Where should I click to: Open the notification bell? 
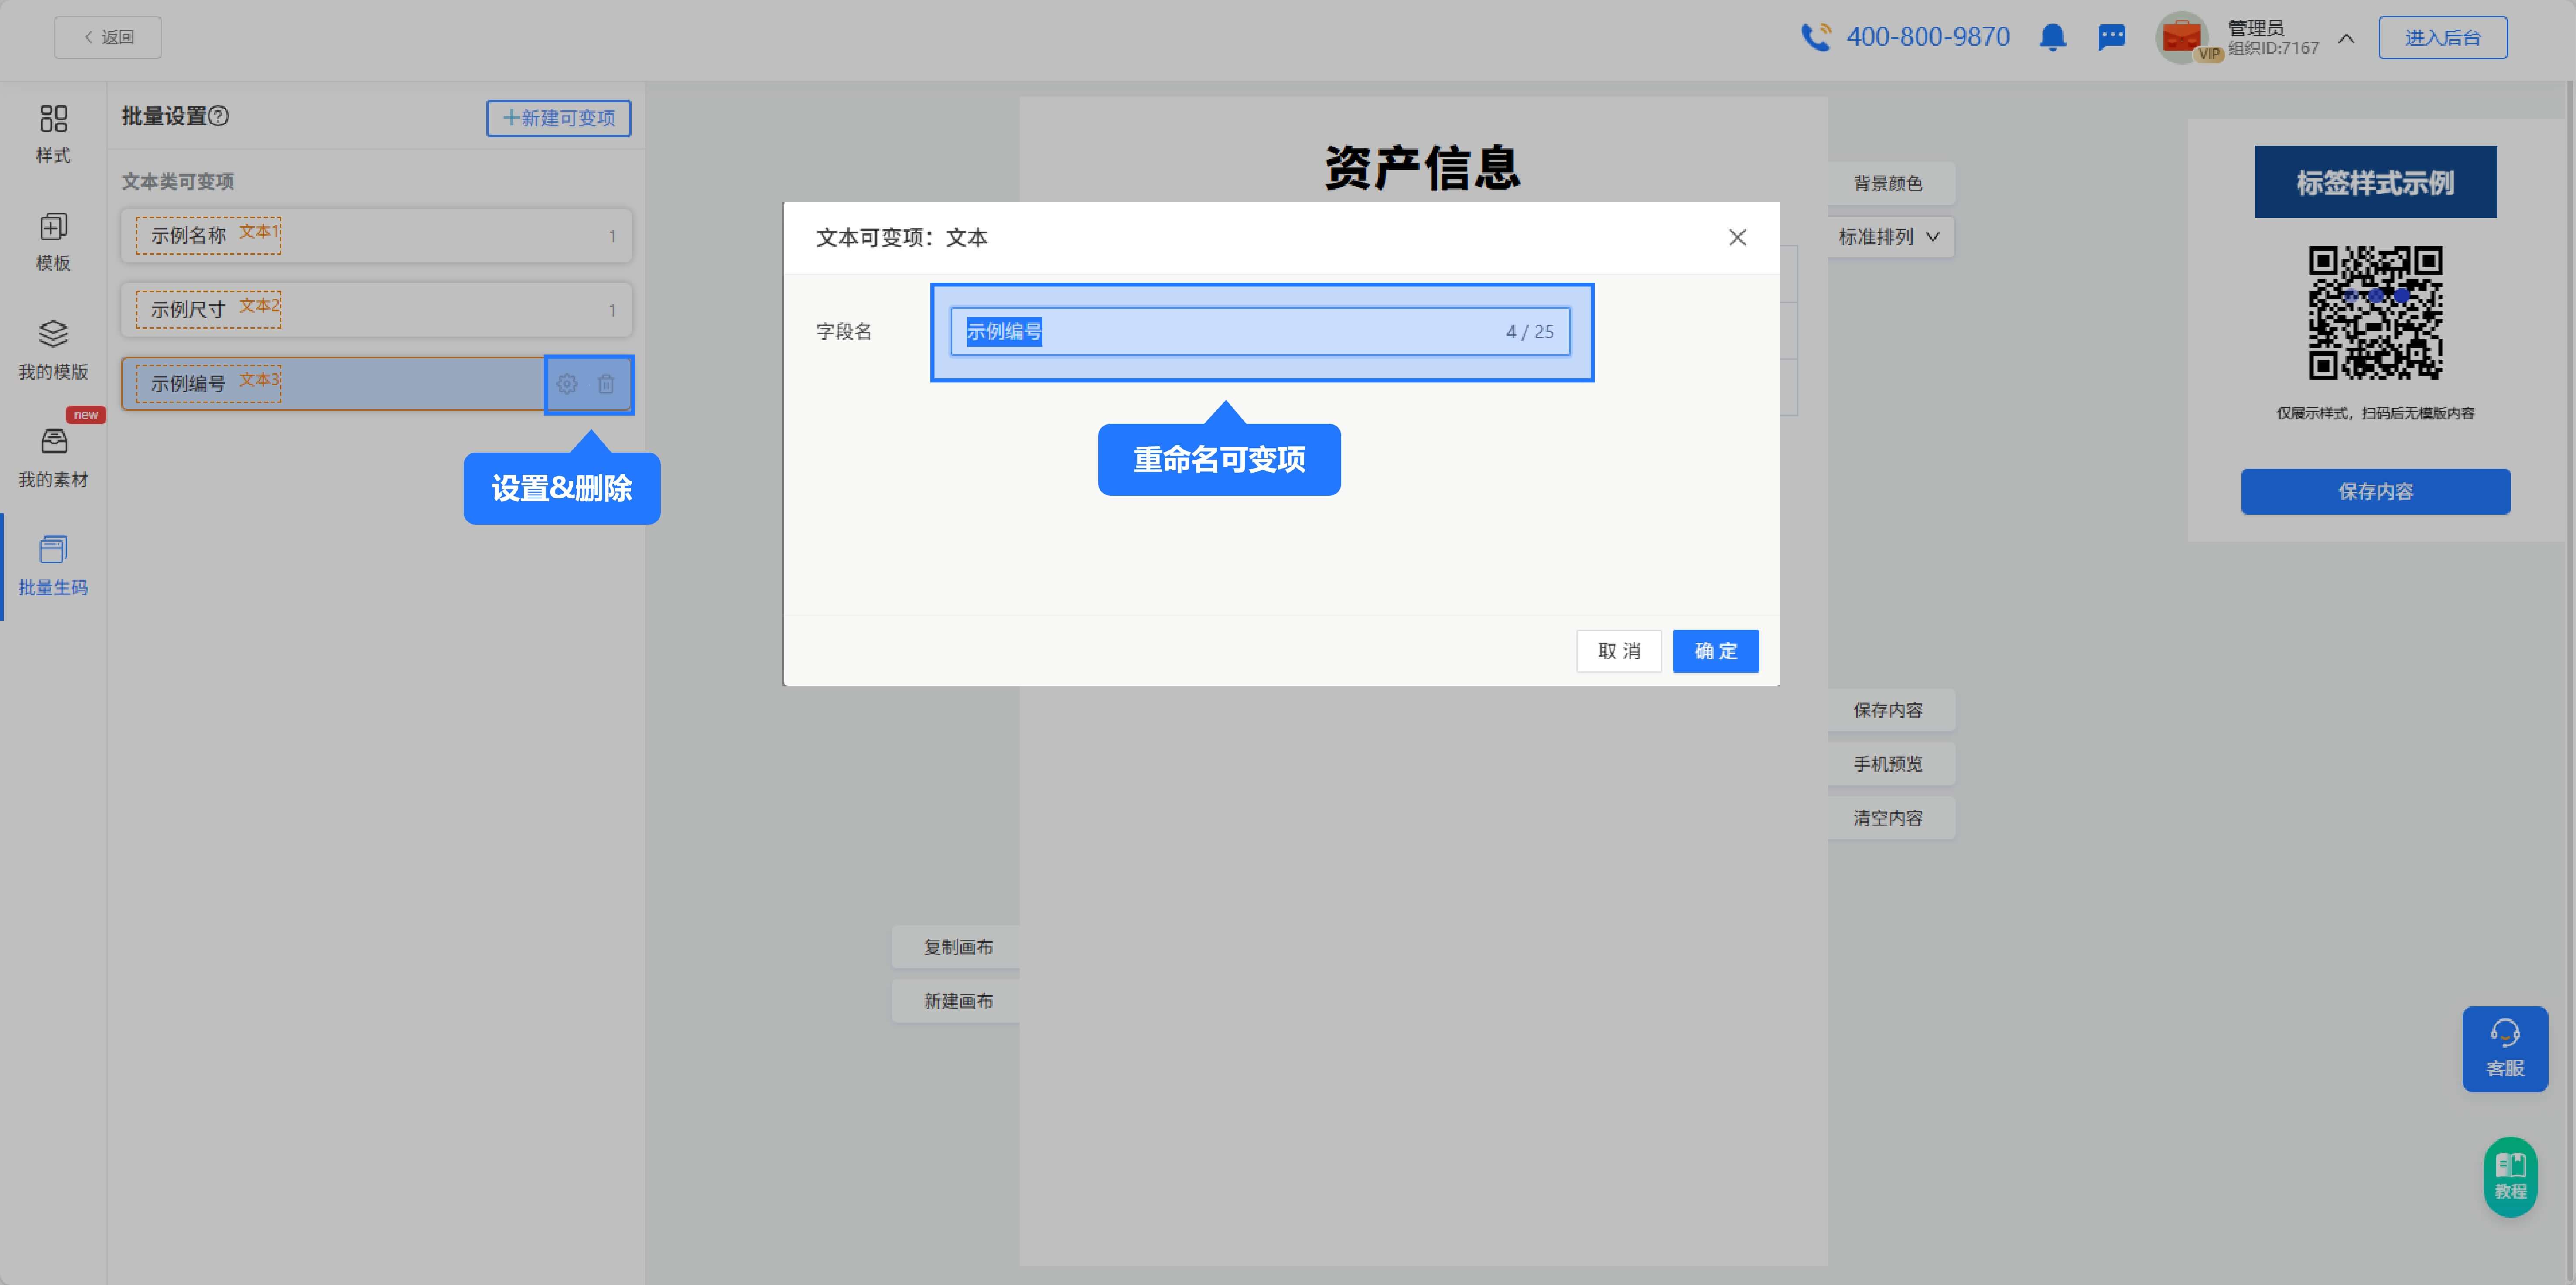pyautogui.click(x=2053, y=37)
